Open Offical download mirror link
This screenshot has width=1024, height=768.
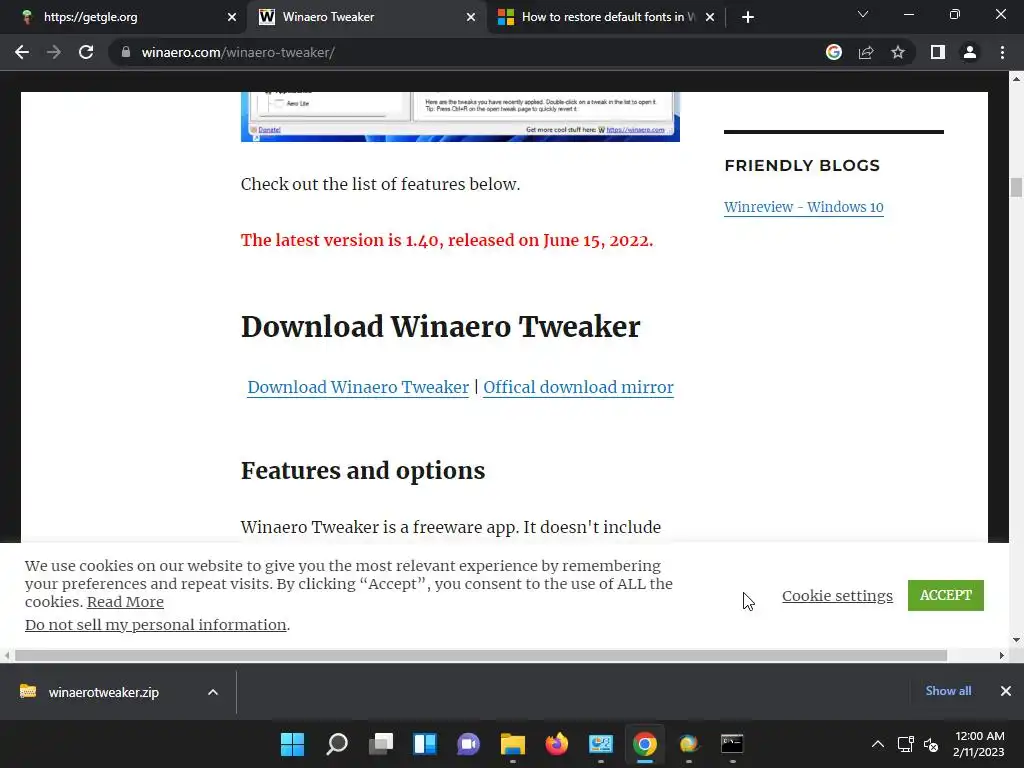(578, 387)
